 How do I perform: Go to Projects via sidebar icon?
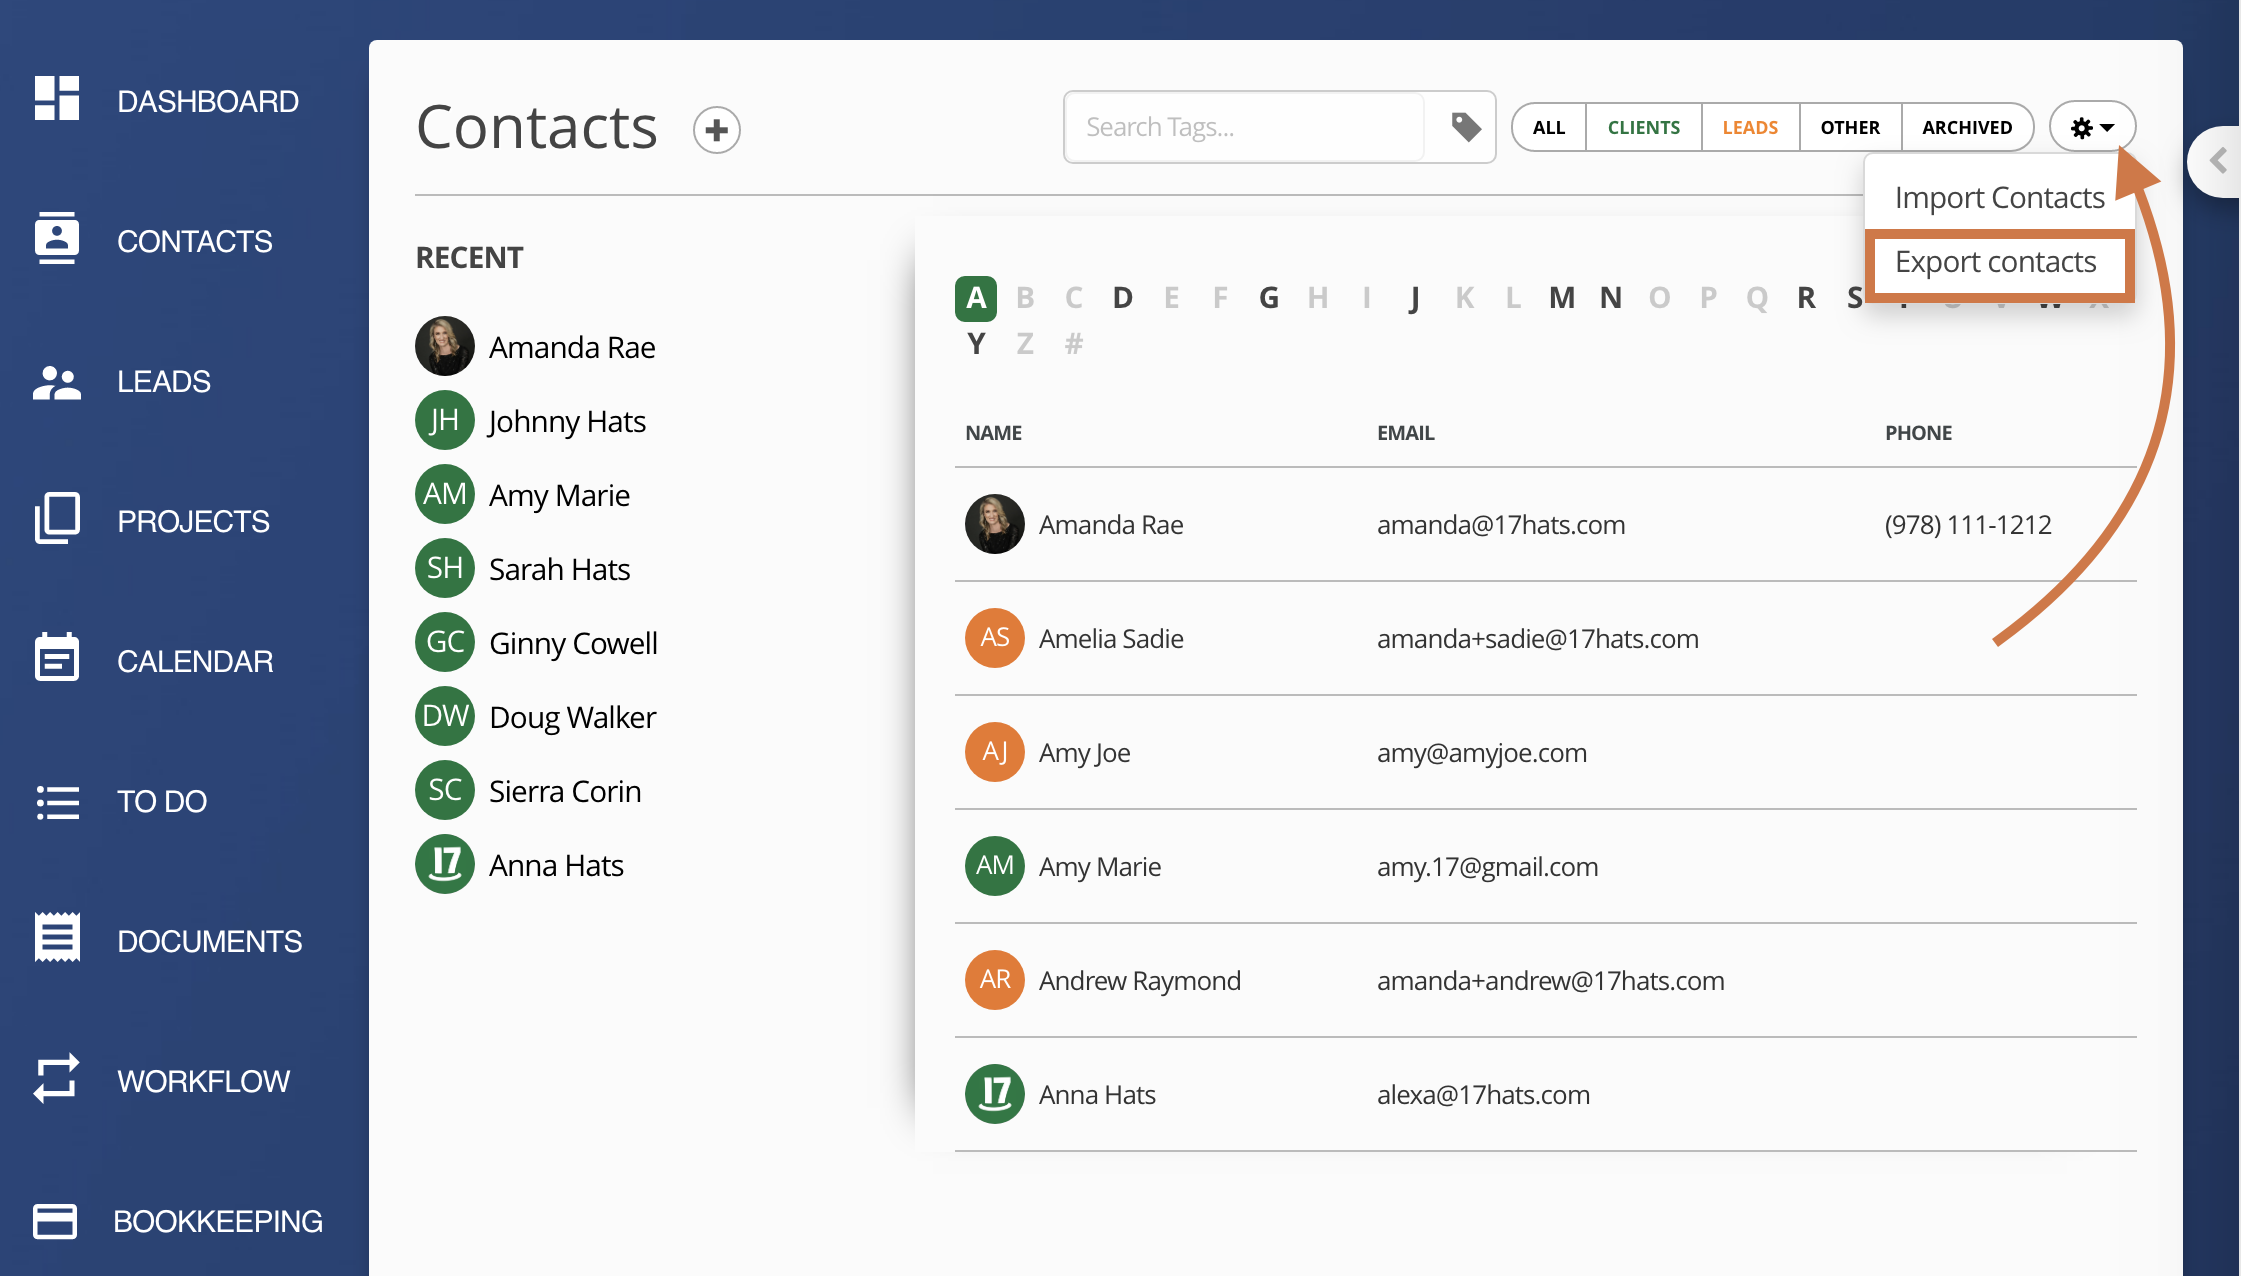57,519
